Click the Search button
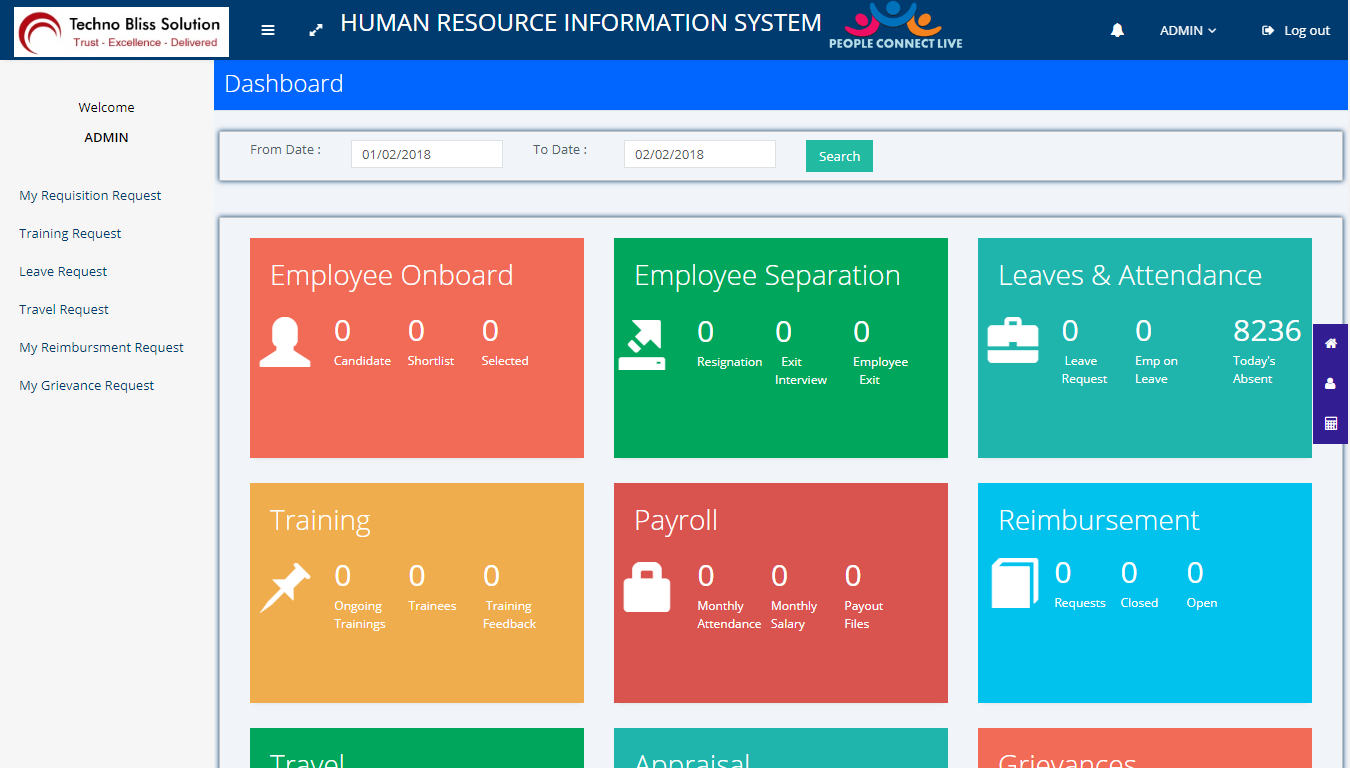Screen dimensions: 1350x768 [839, 156]
